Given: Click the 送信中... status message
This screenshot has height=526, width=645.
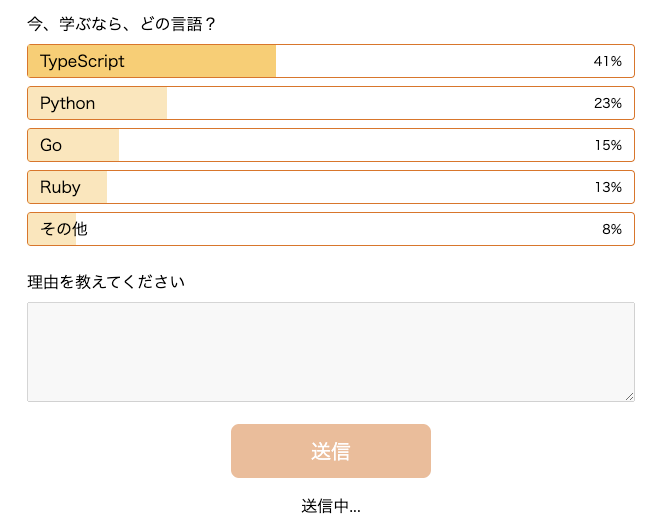Looking at the screenshot, I should tap(330, 506).
